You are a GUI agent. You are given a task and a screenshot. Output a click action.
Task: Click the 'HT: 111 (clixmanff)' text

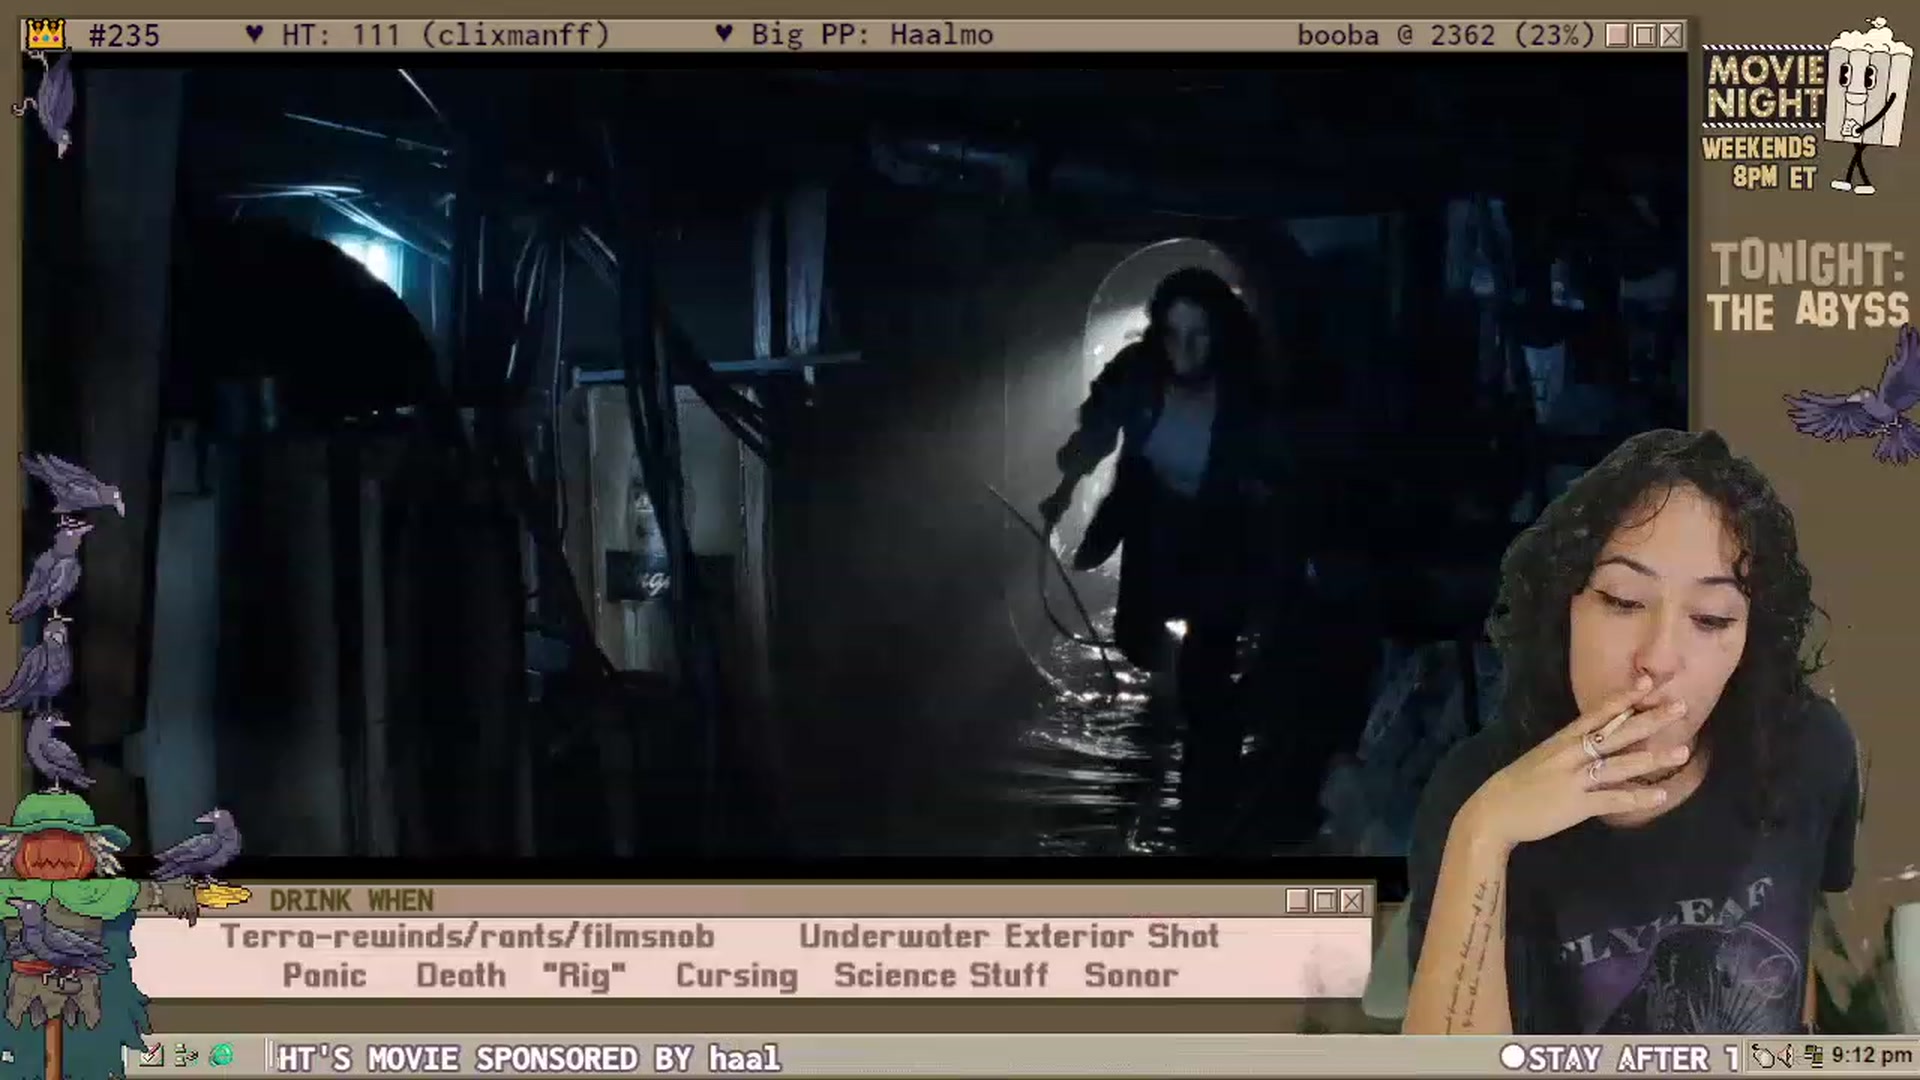point(444,35)
